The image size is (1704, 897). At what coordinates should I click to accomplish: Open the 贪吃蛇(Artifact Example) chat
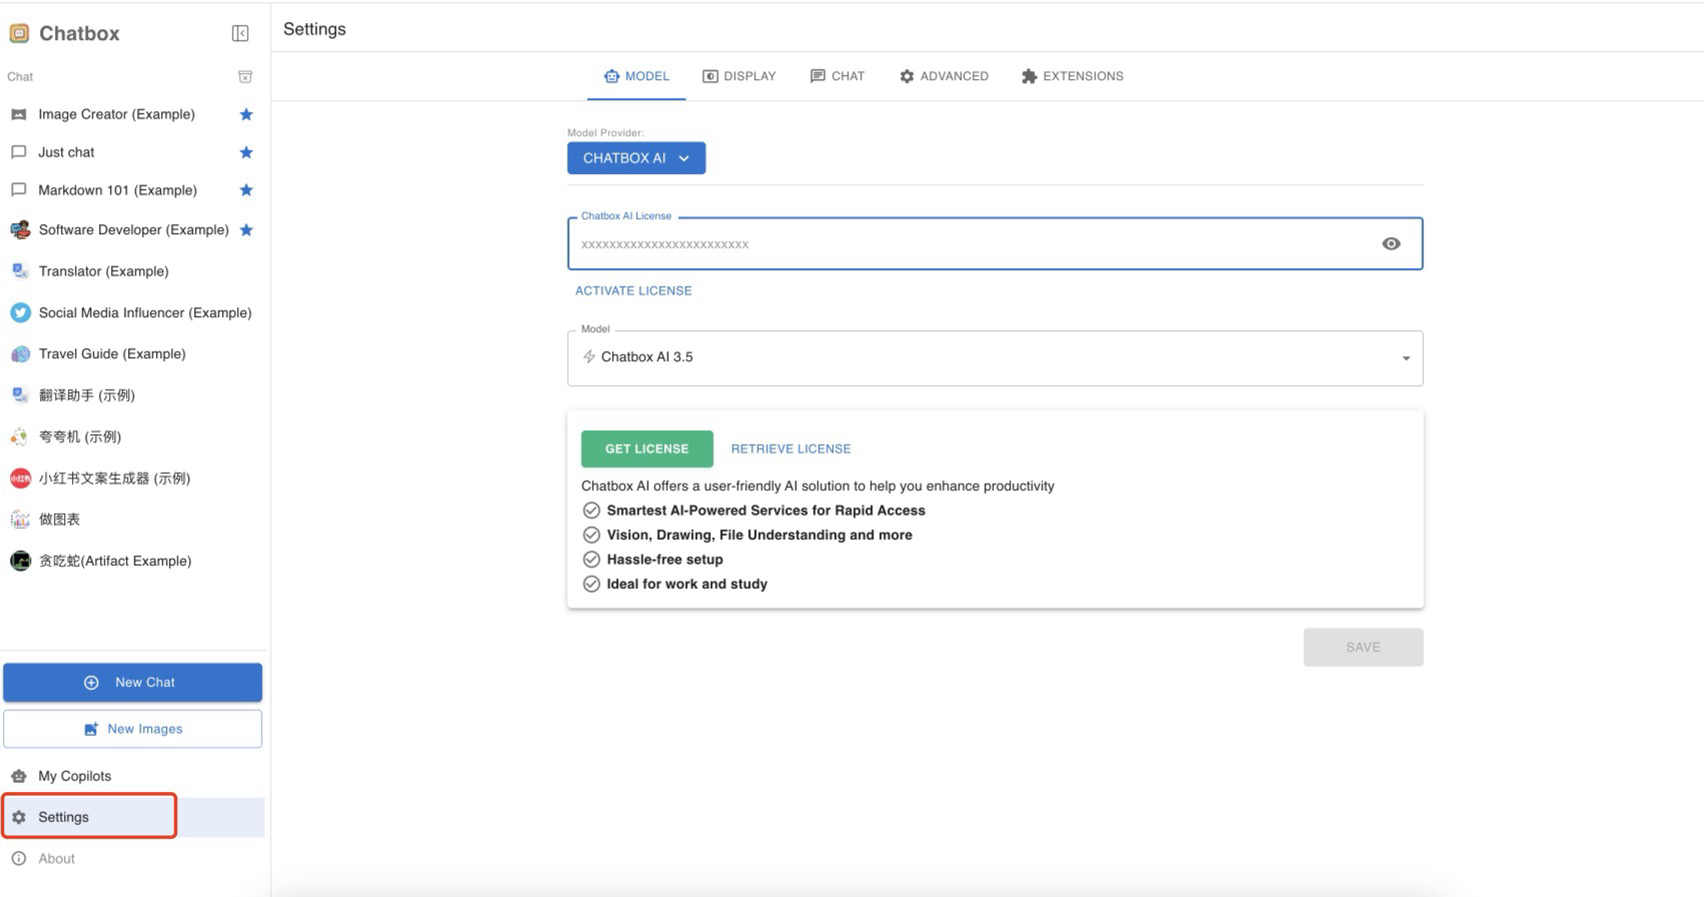tap(133, 561)
